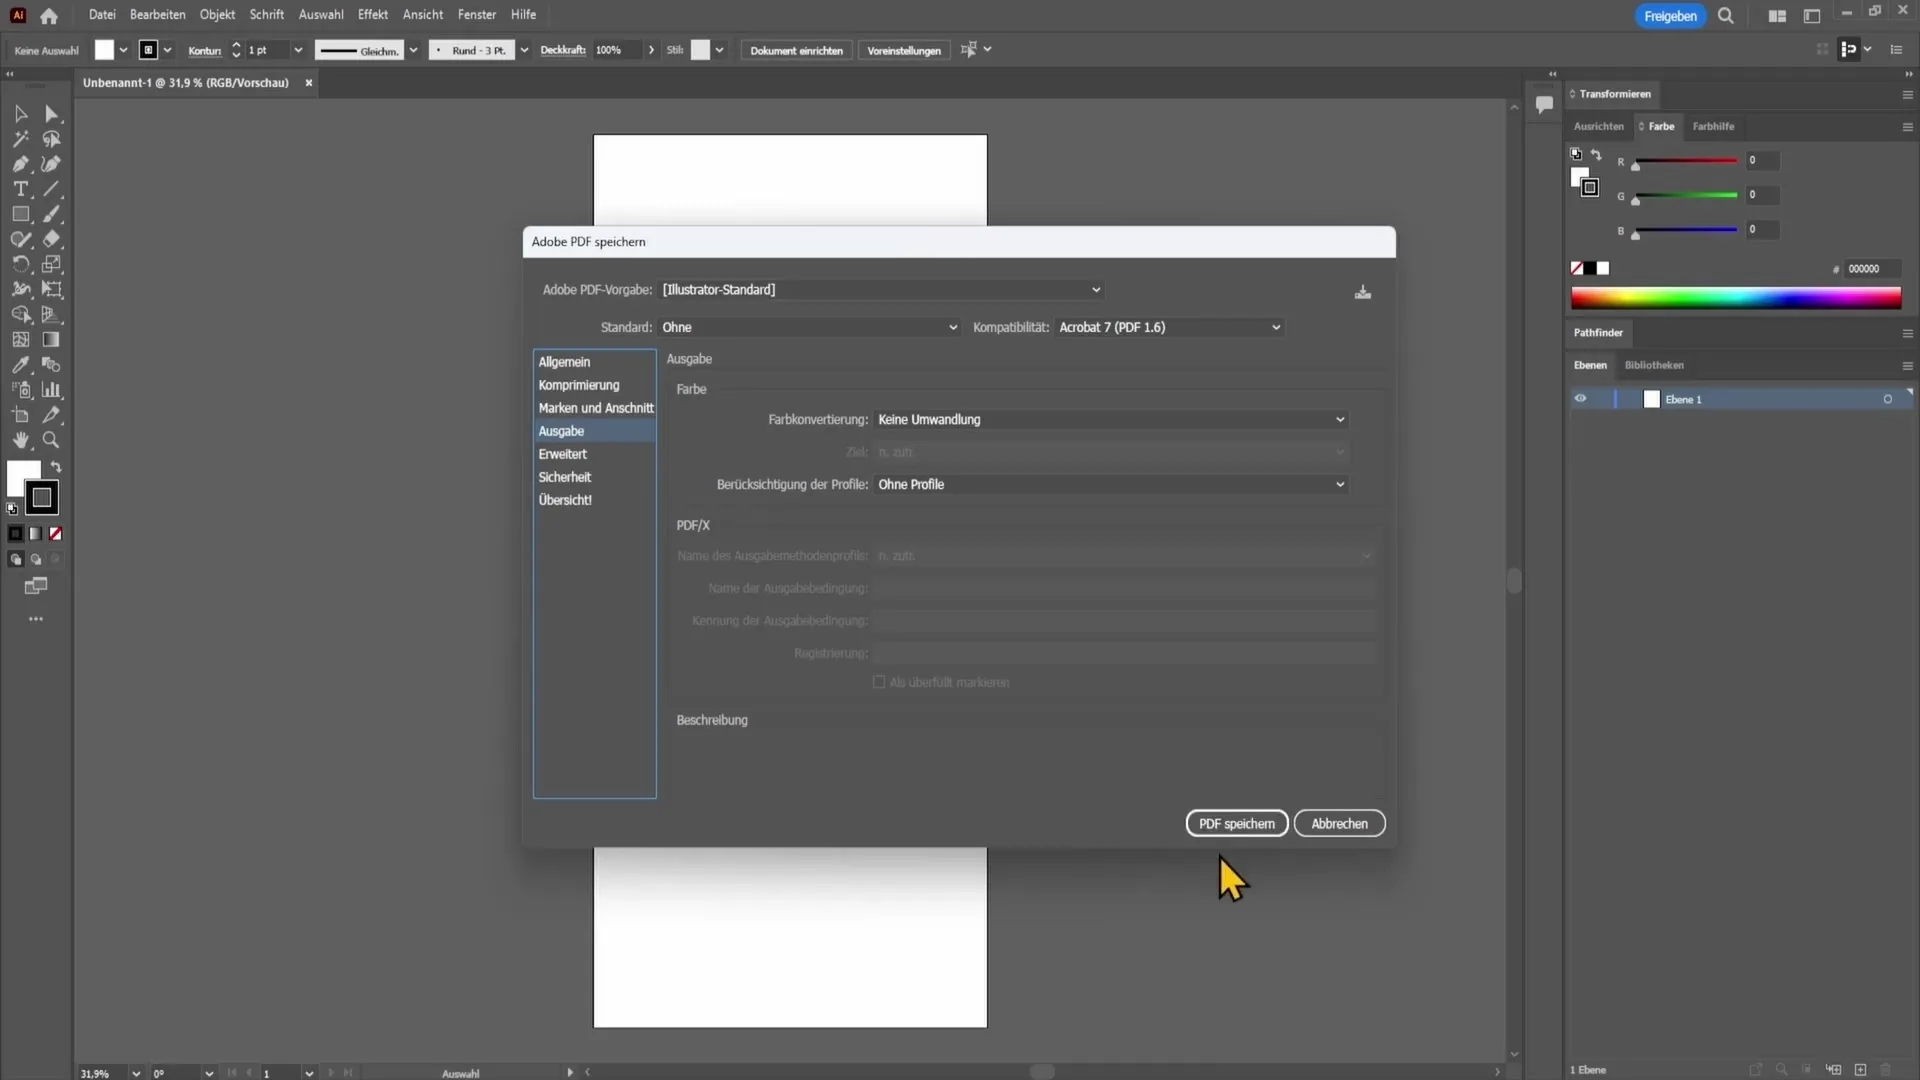
Task: Click the PDF speichern button
Action: (x=1237, y=824)
